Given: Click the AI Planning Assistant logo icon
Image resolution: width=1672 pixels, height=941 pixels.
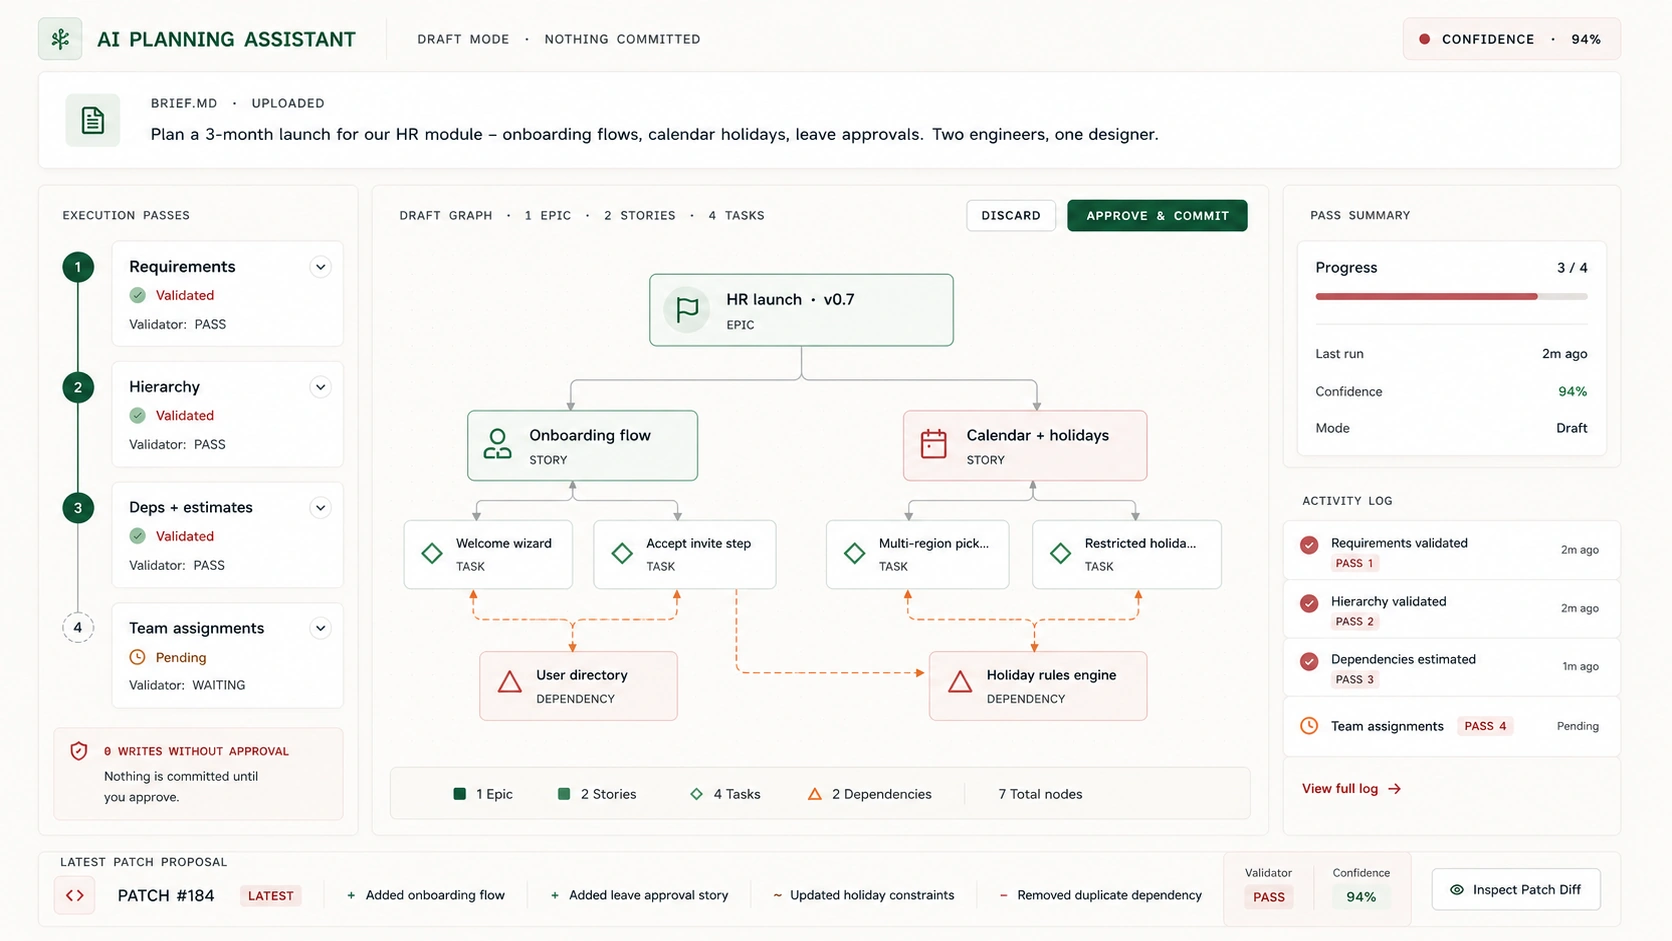Looking at the screenshot, I should pos(60,39).
